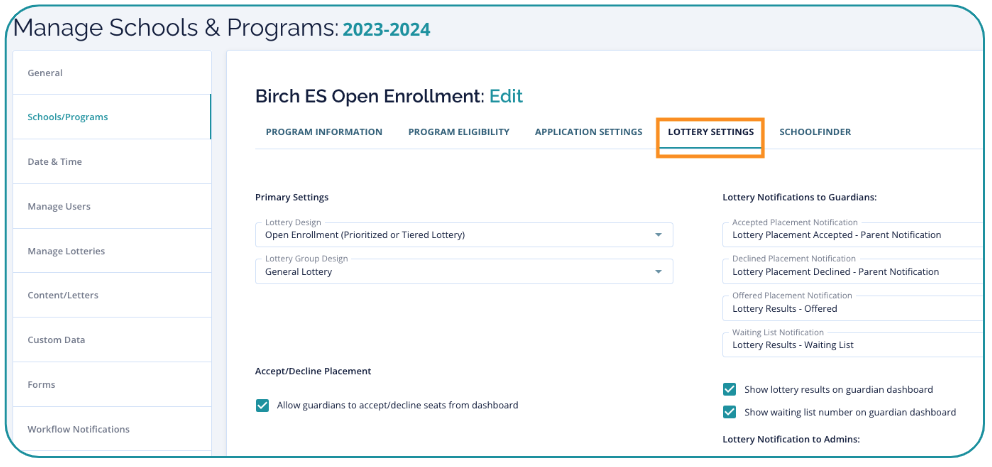Expand the Lottery Group Design dropdown arrow
The image size is (992, 467).
pyautogui.click(x=658, y=272)
